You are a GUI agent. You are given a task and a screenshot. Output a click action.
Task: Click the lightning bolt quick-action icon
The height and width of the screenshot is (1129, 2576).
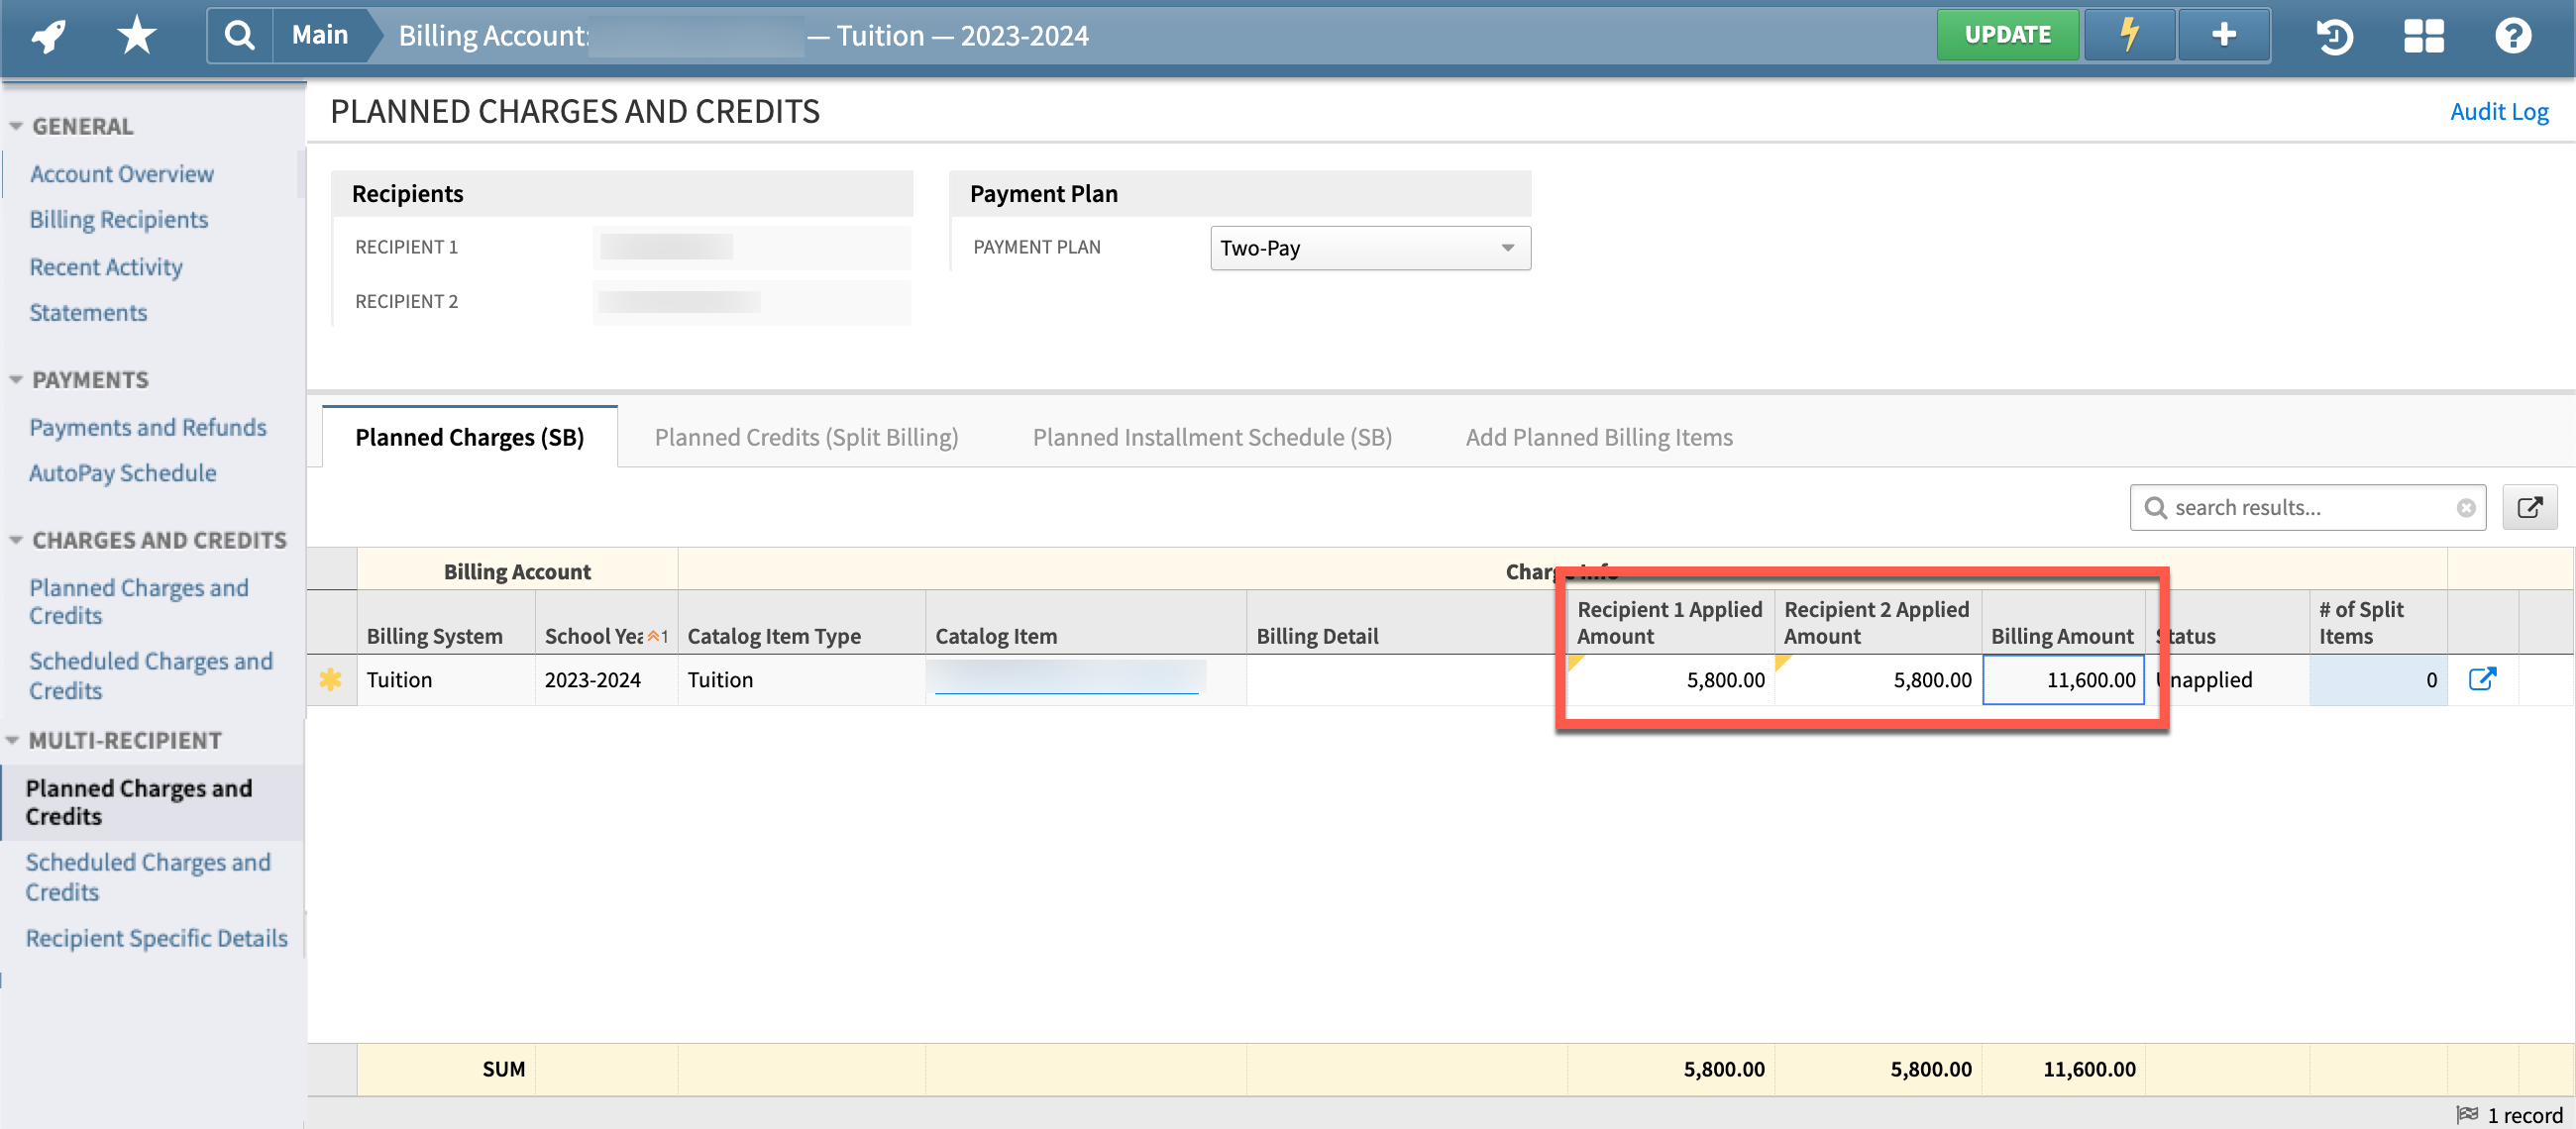click(2128, 34)
